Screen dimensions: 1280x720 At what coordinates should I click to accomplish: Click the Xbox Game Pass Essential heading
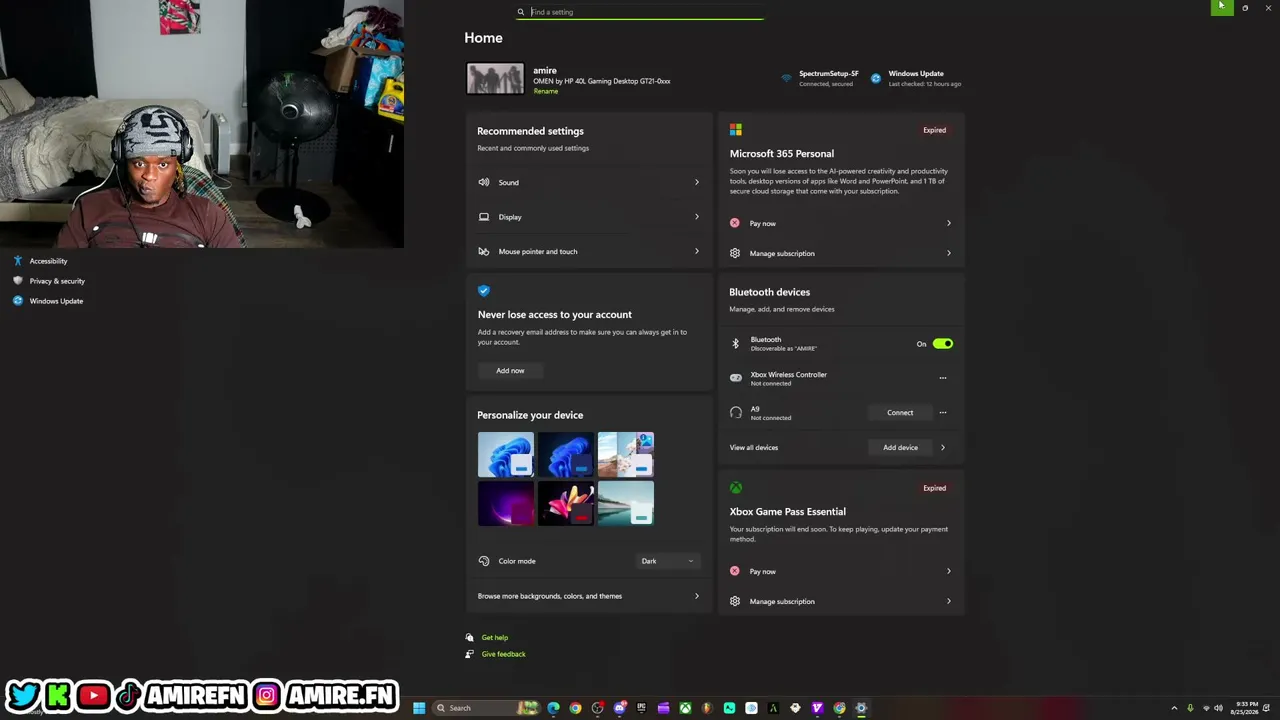788,512
